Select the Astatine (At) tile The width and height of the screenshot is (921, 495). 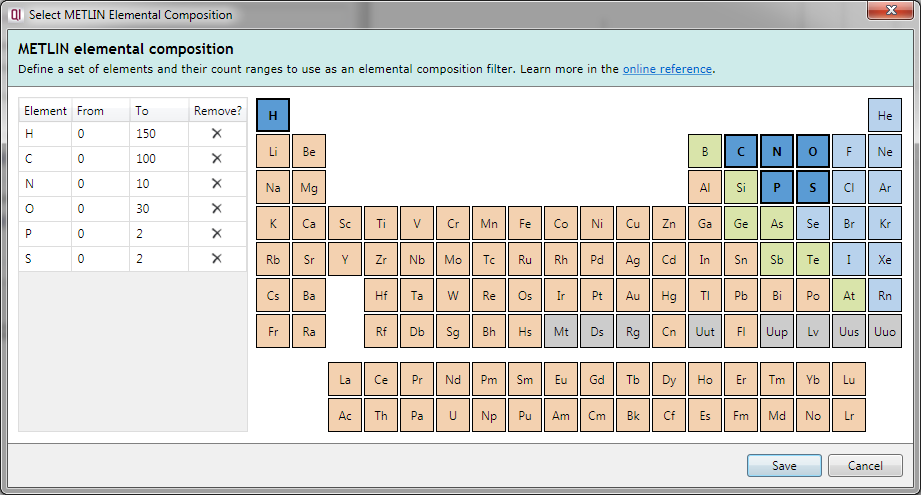849,295
